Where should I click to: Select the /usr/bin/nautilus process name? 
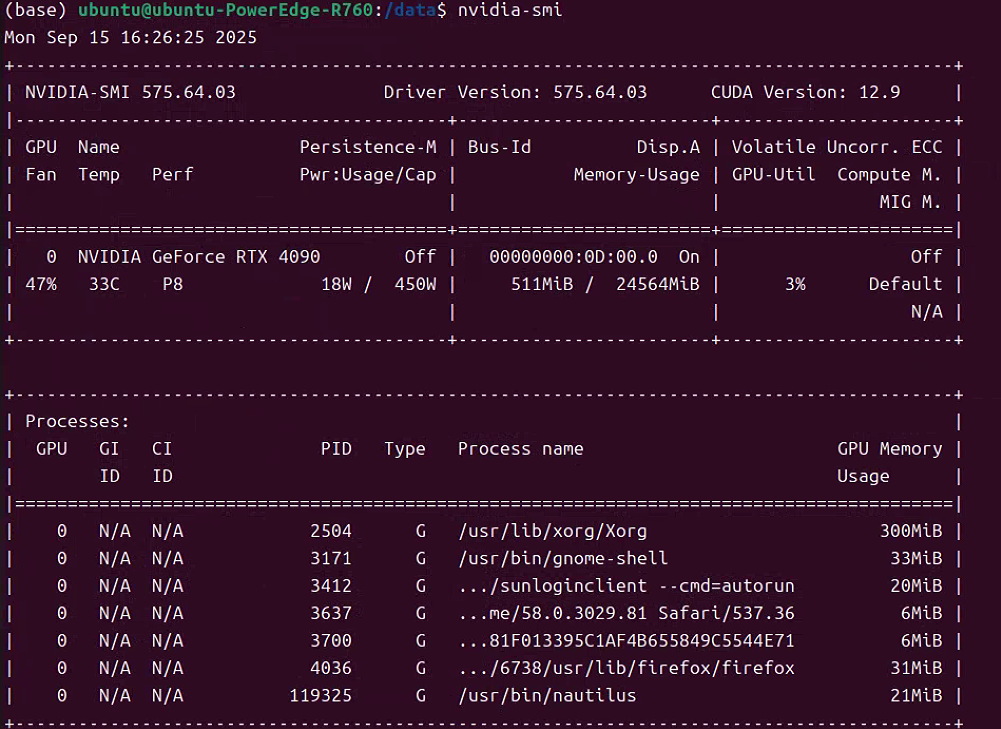[x=547, y=696]
